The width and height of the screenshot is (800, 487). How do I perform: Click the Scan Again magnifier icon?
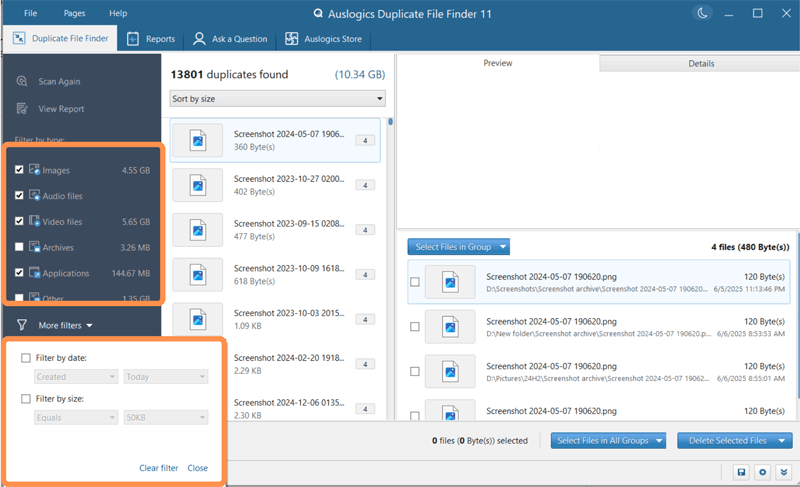21,81
